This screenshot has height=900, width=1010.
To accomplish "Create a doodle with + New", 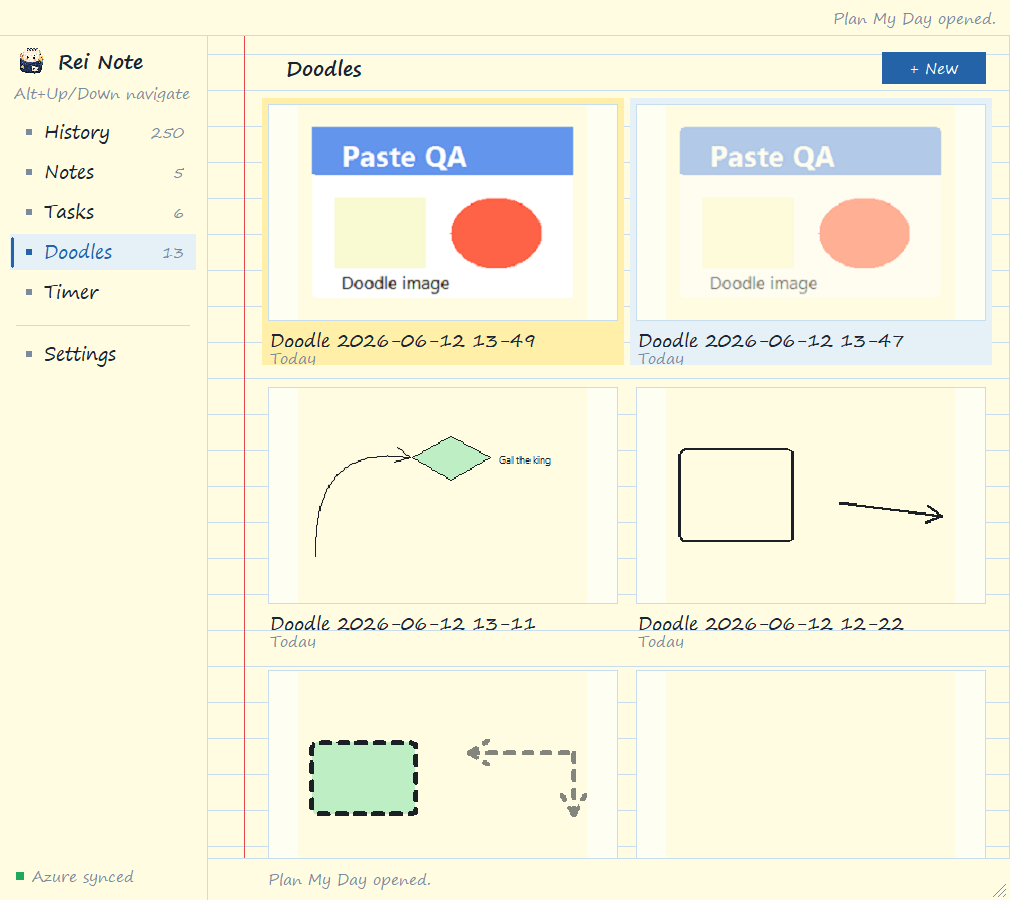I will coord(933,68).
